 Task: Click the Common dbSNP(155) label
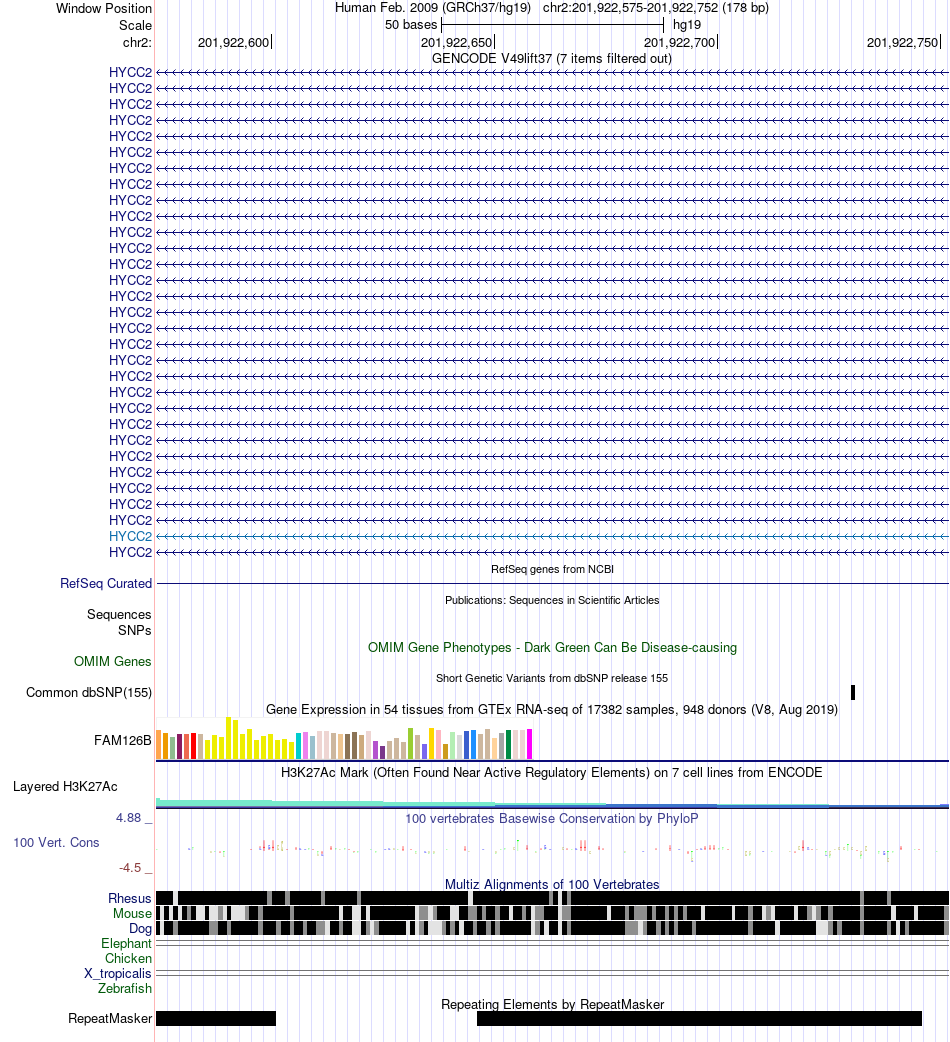coord(89,692)
